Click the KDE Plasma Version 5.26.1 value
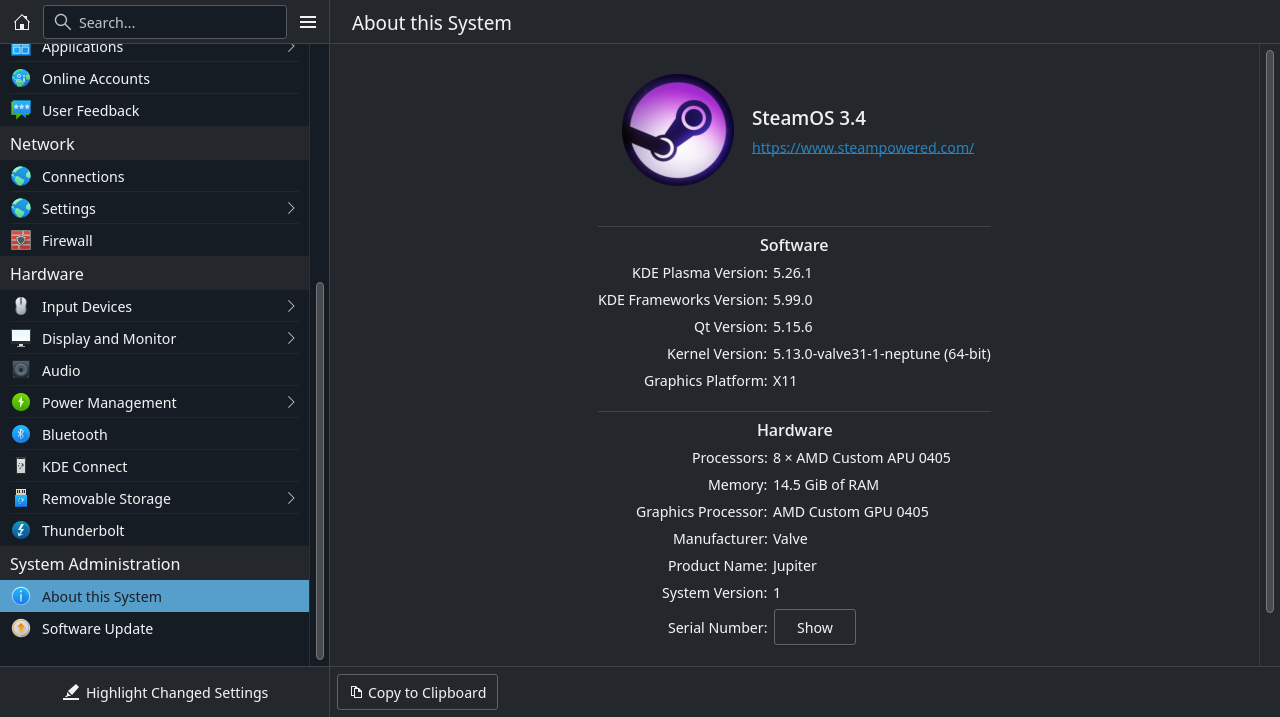This screenshot has width=1280, height=717. click(792, 272)
